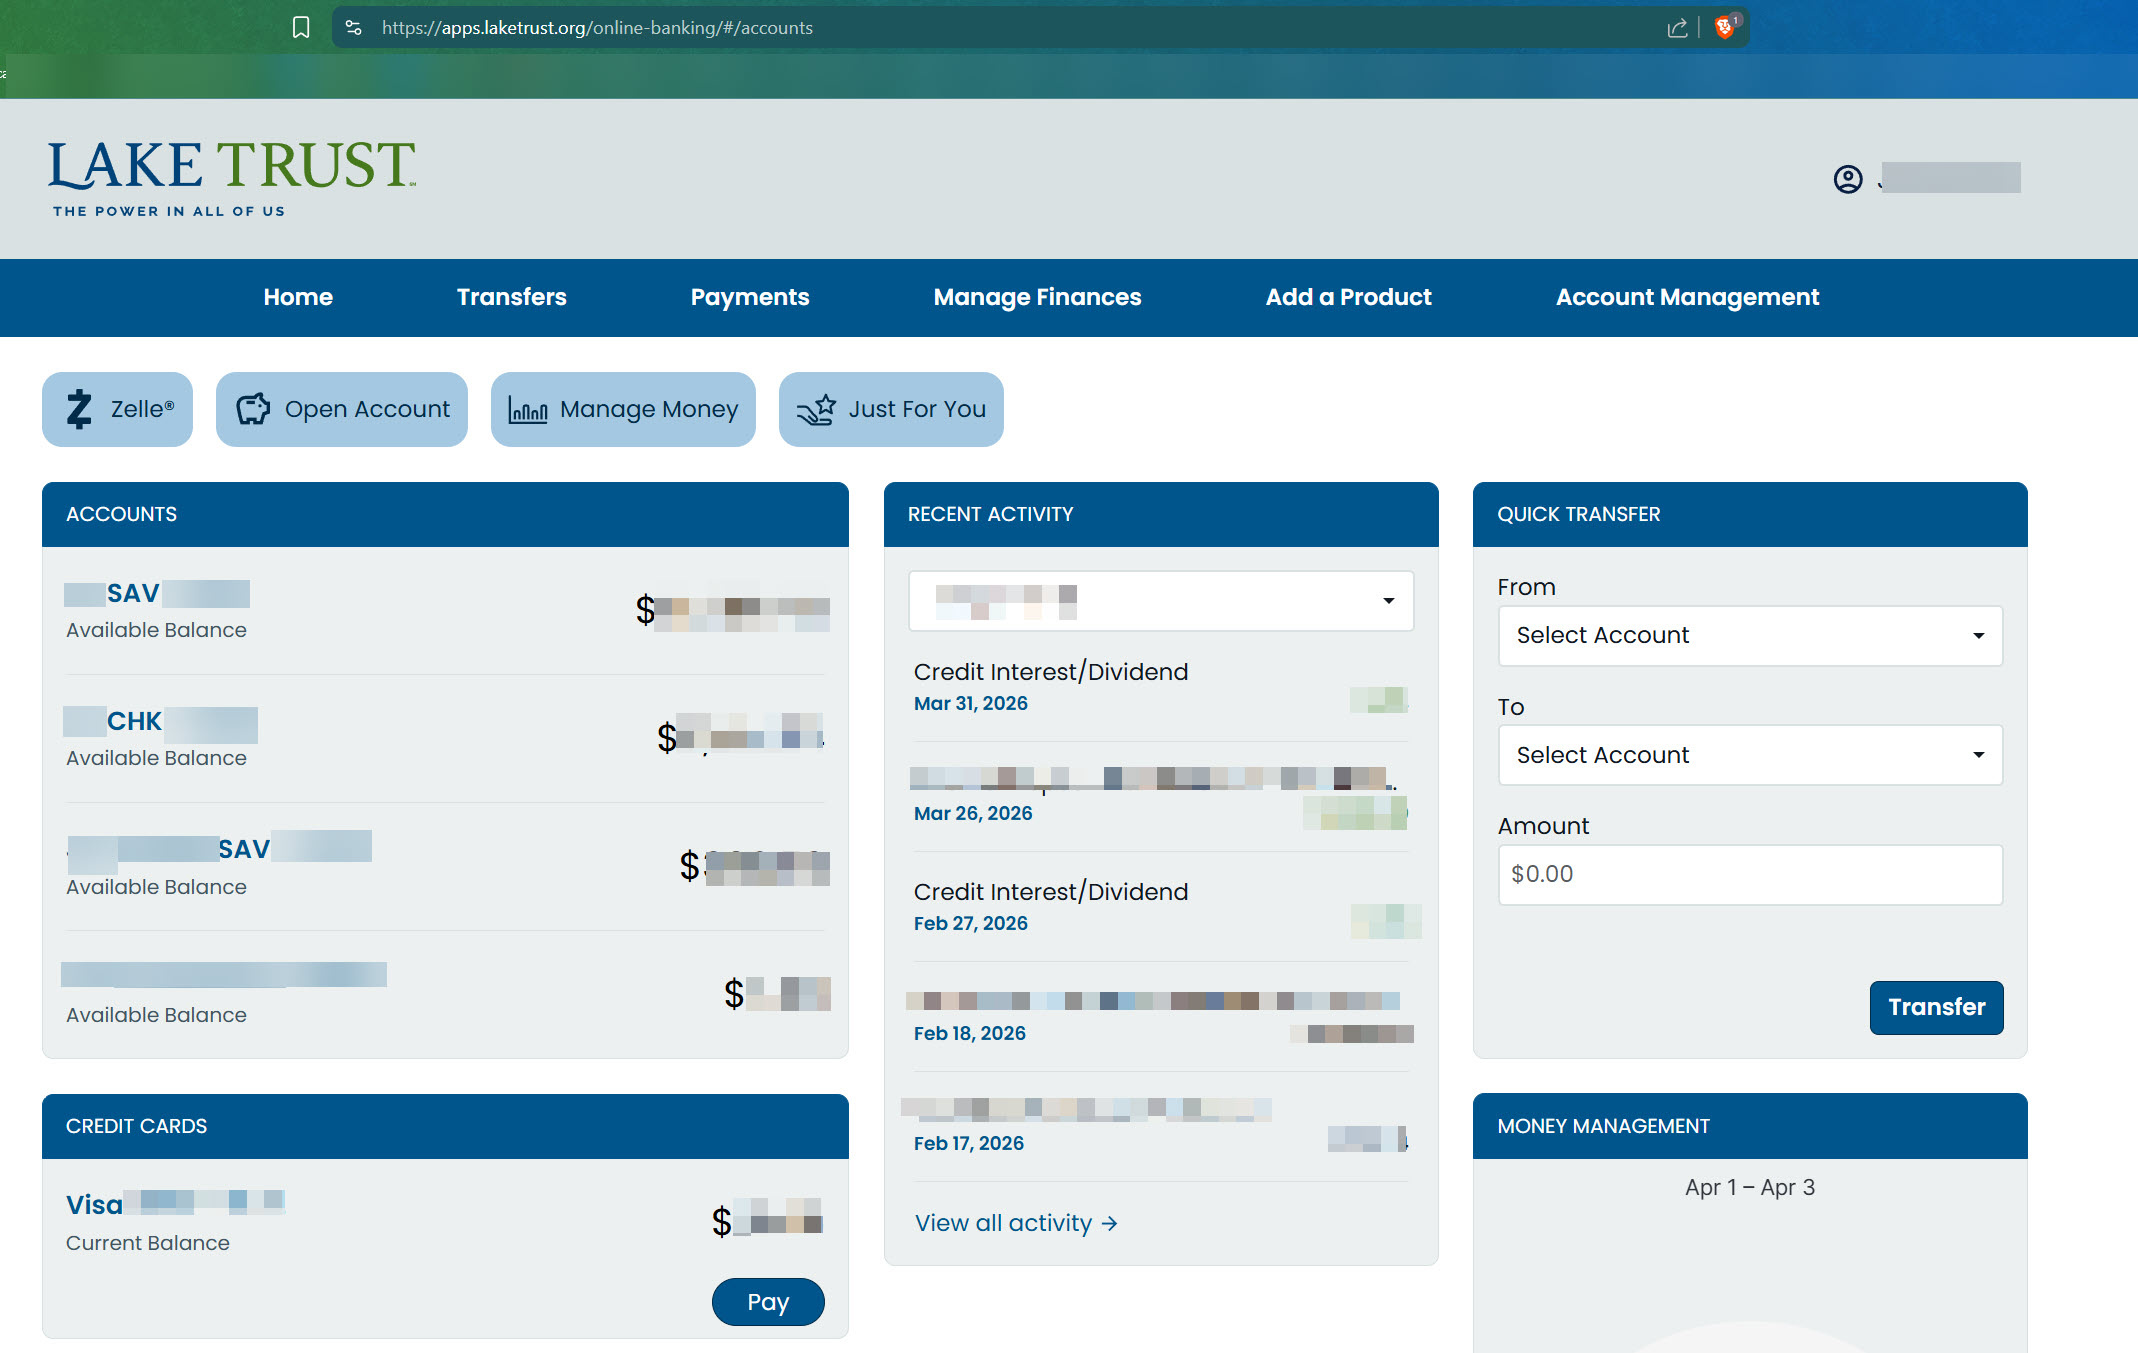2138x1353 pixels.
Task: Open the Transfers menu
Action: tap(511, 297)
